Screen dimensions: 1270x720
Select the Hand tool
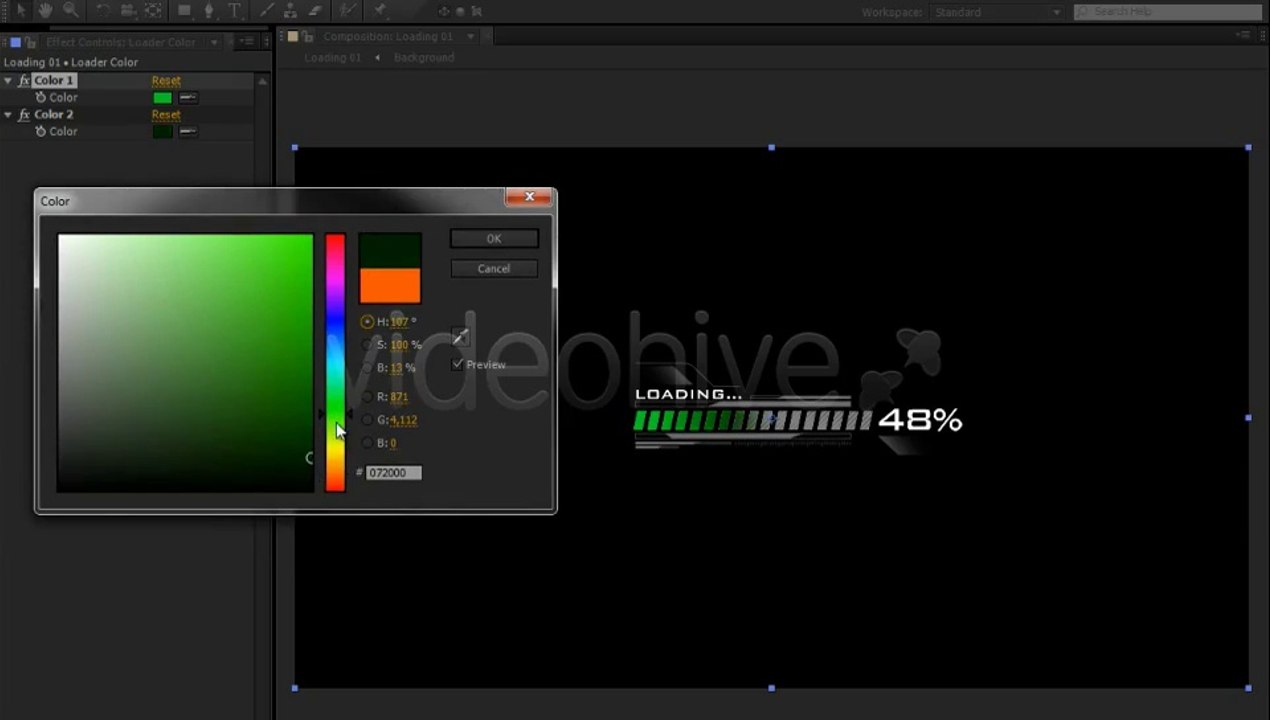click(x=46, y=11)
